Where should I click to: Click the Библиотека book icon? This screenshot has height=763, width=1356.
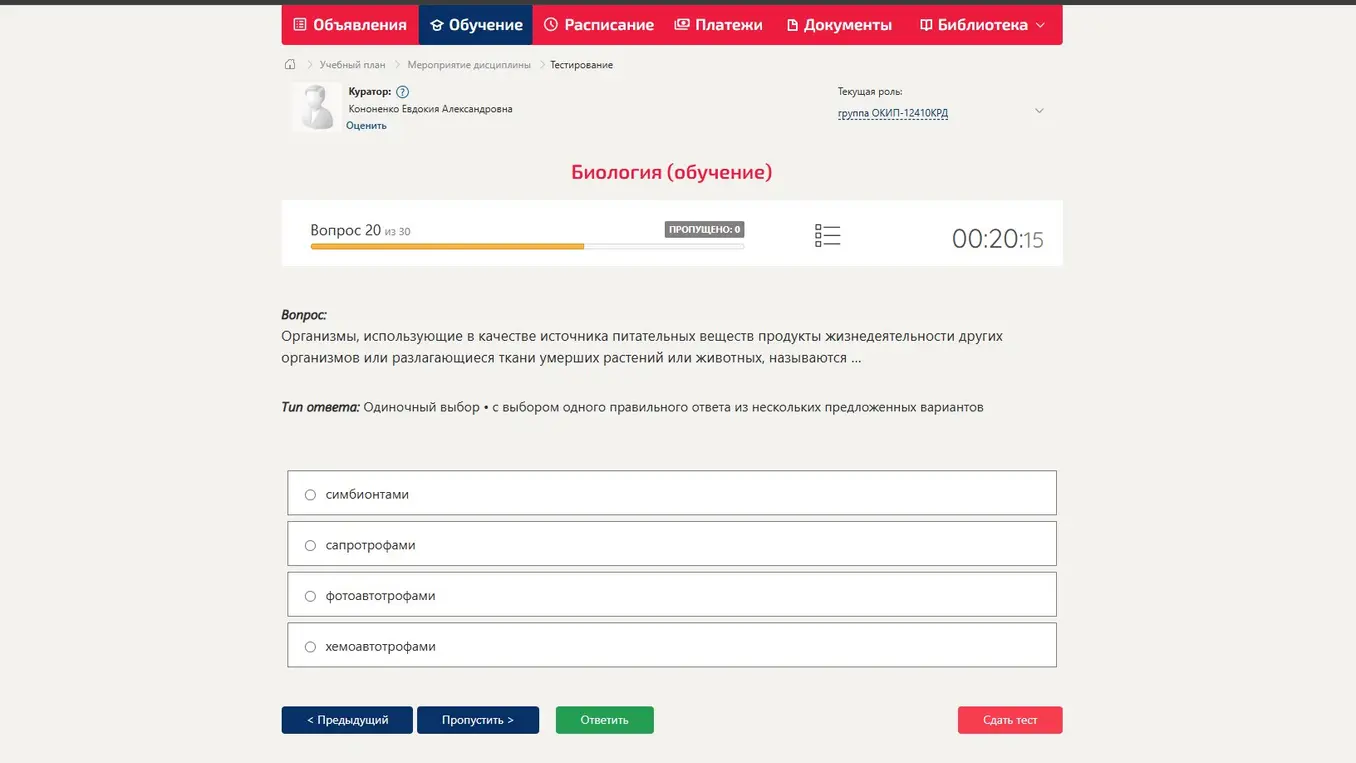point(926,25)
